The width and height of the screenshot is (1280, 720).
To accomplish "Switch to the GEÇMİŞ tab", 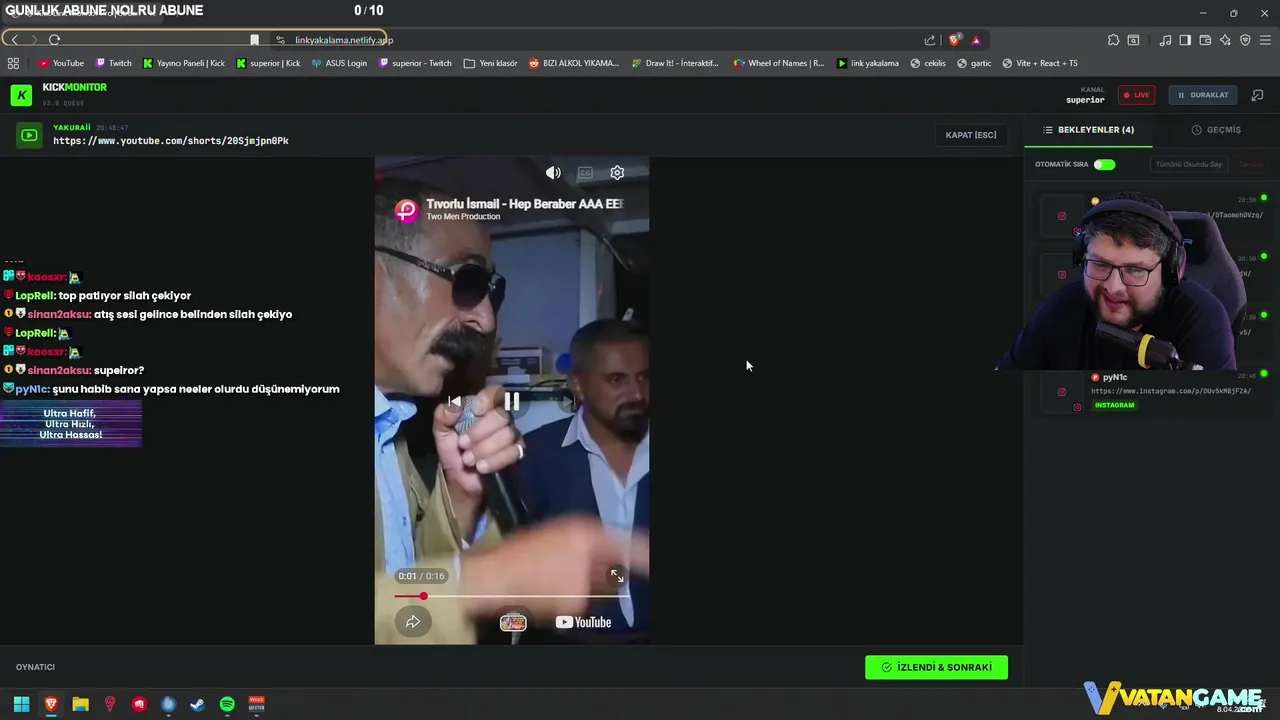I will (1216, 130).
